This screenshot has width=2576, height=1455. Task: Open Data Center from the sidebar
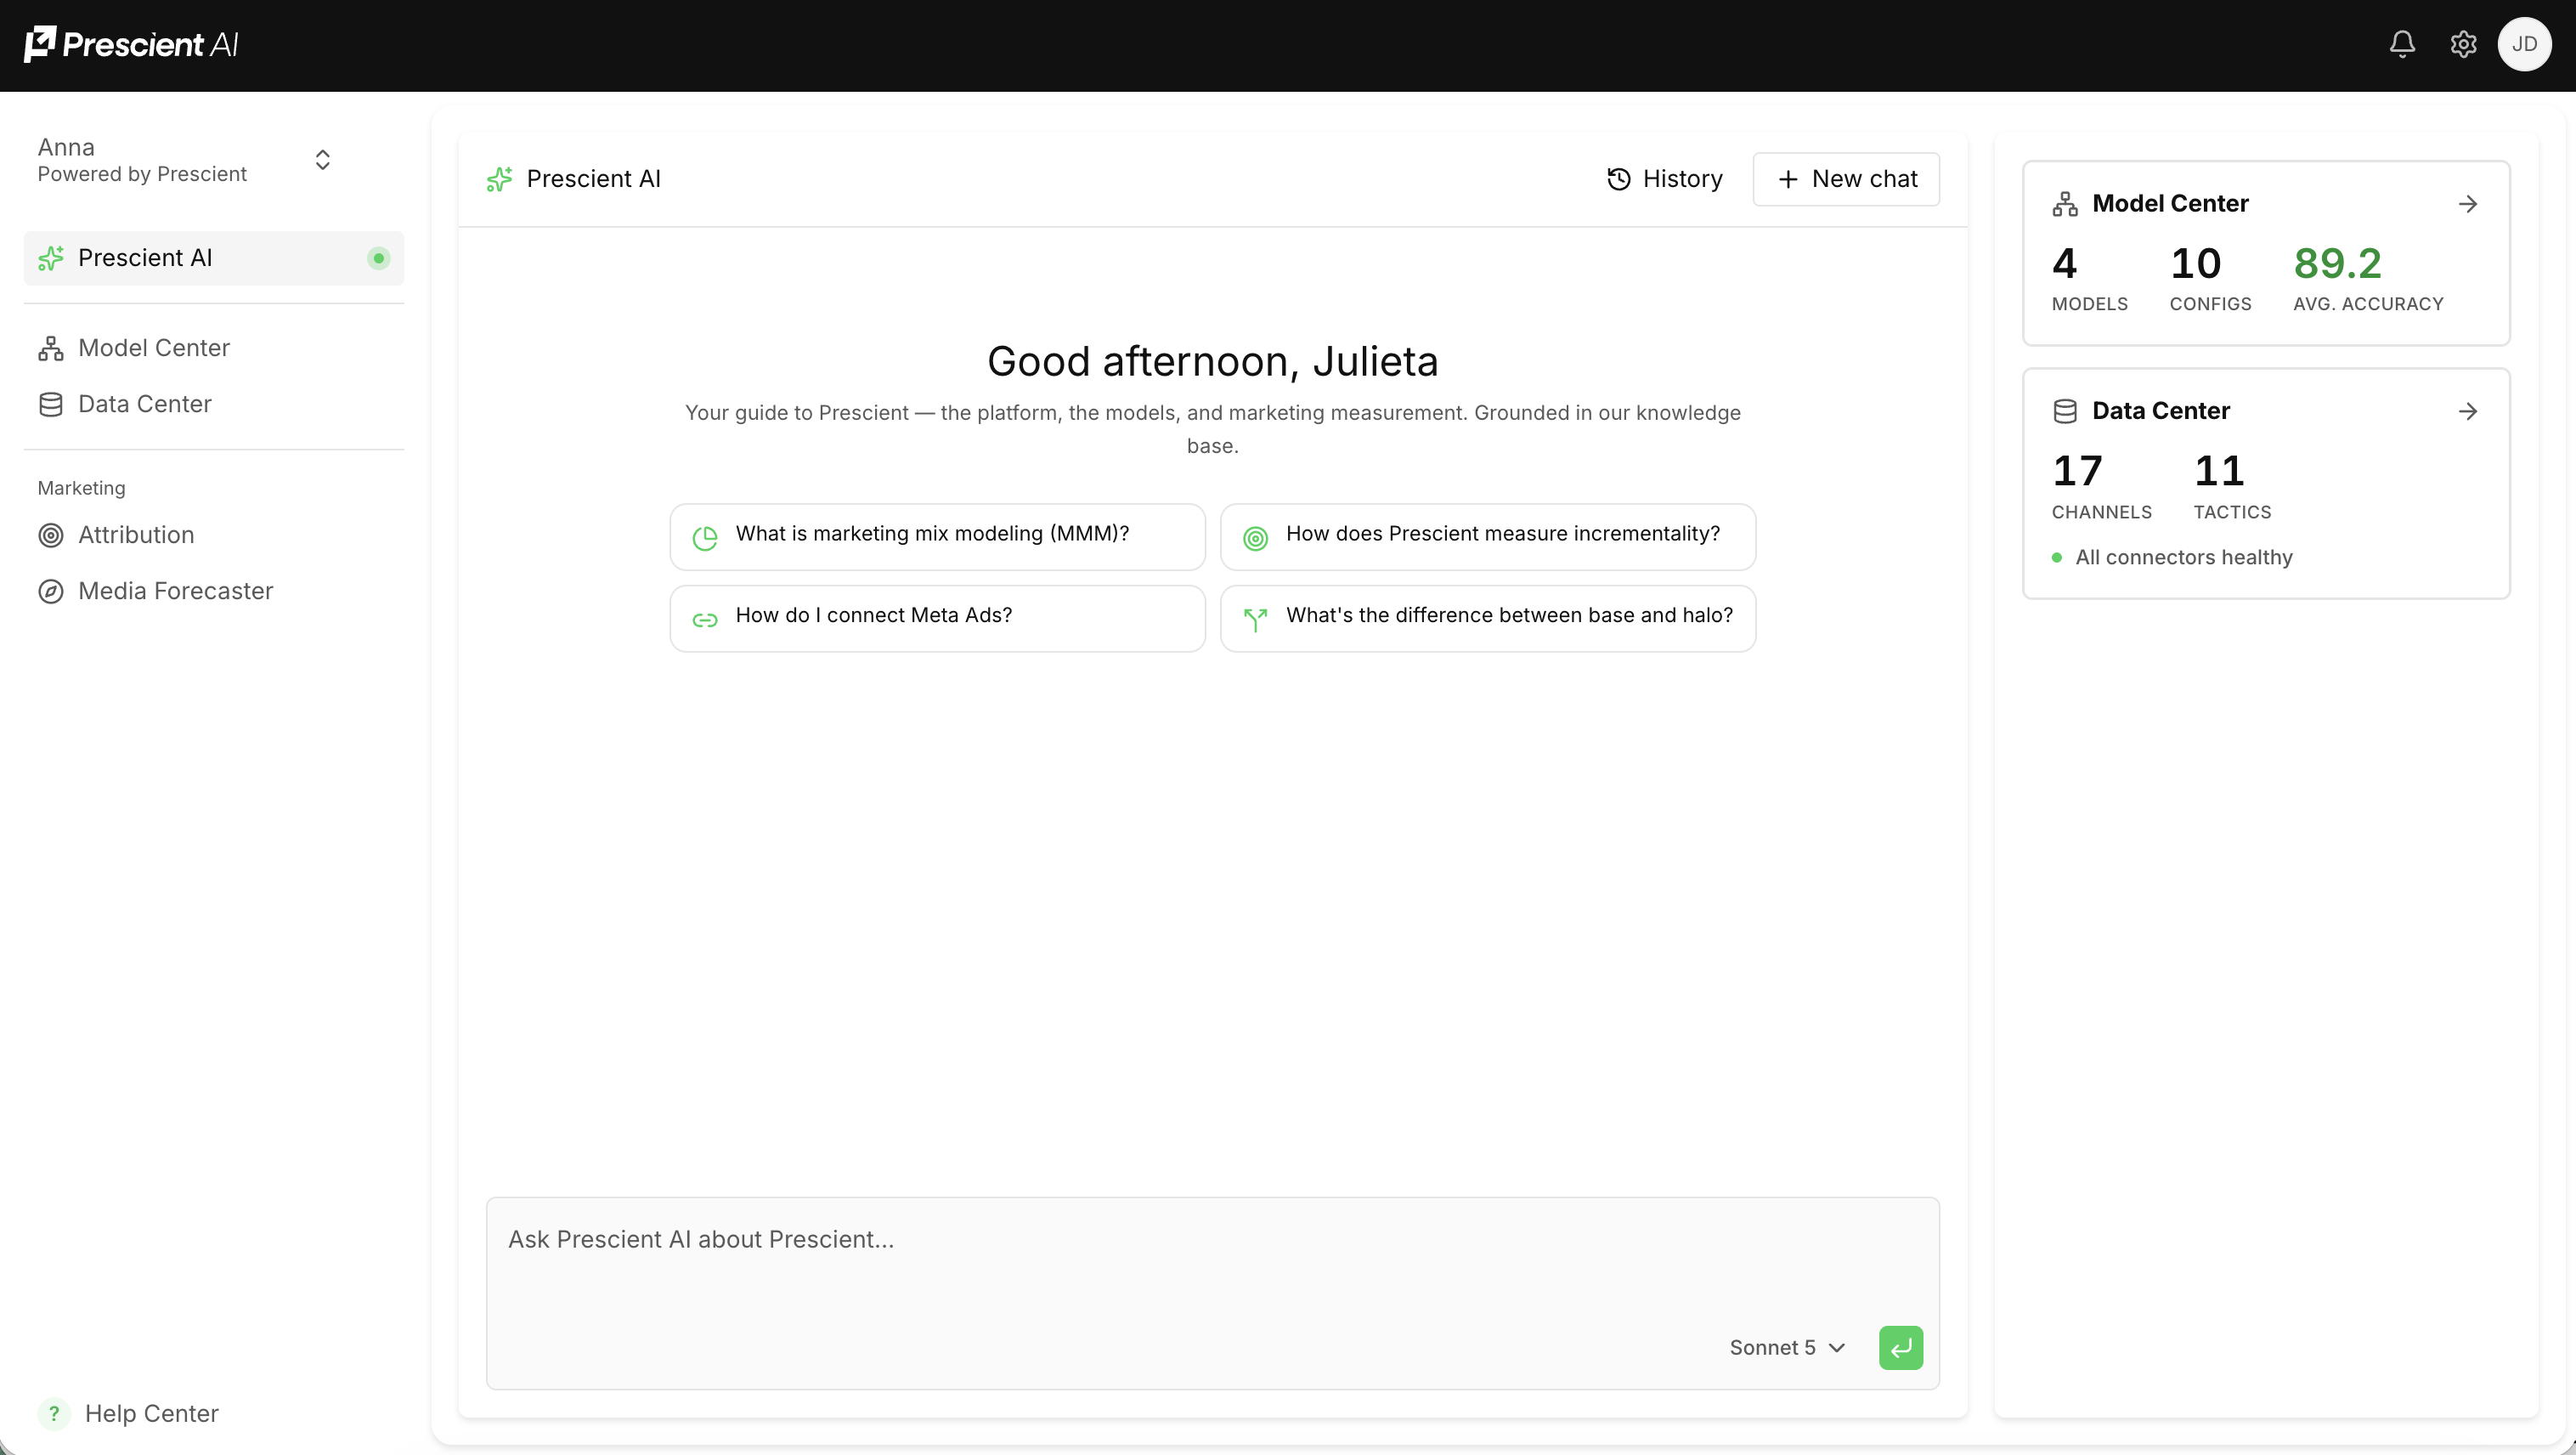(145, 404)
